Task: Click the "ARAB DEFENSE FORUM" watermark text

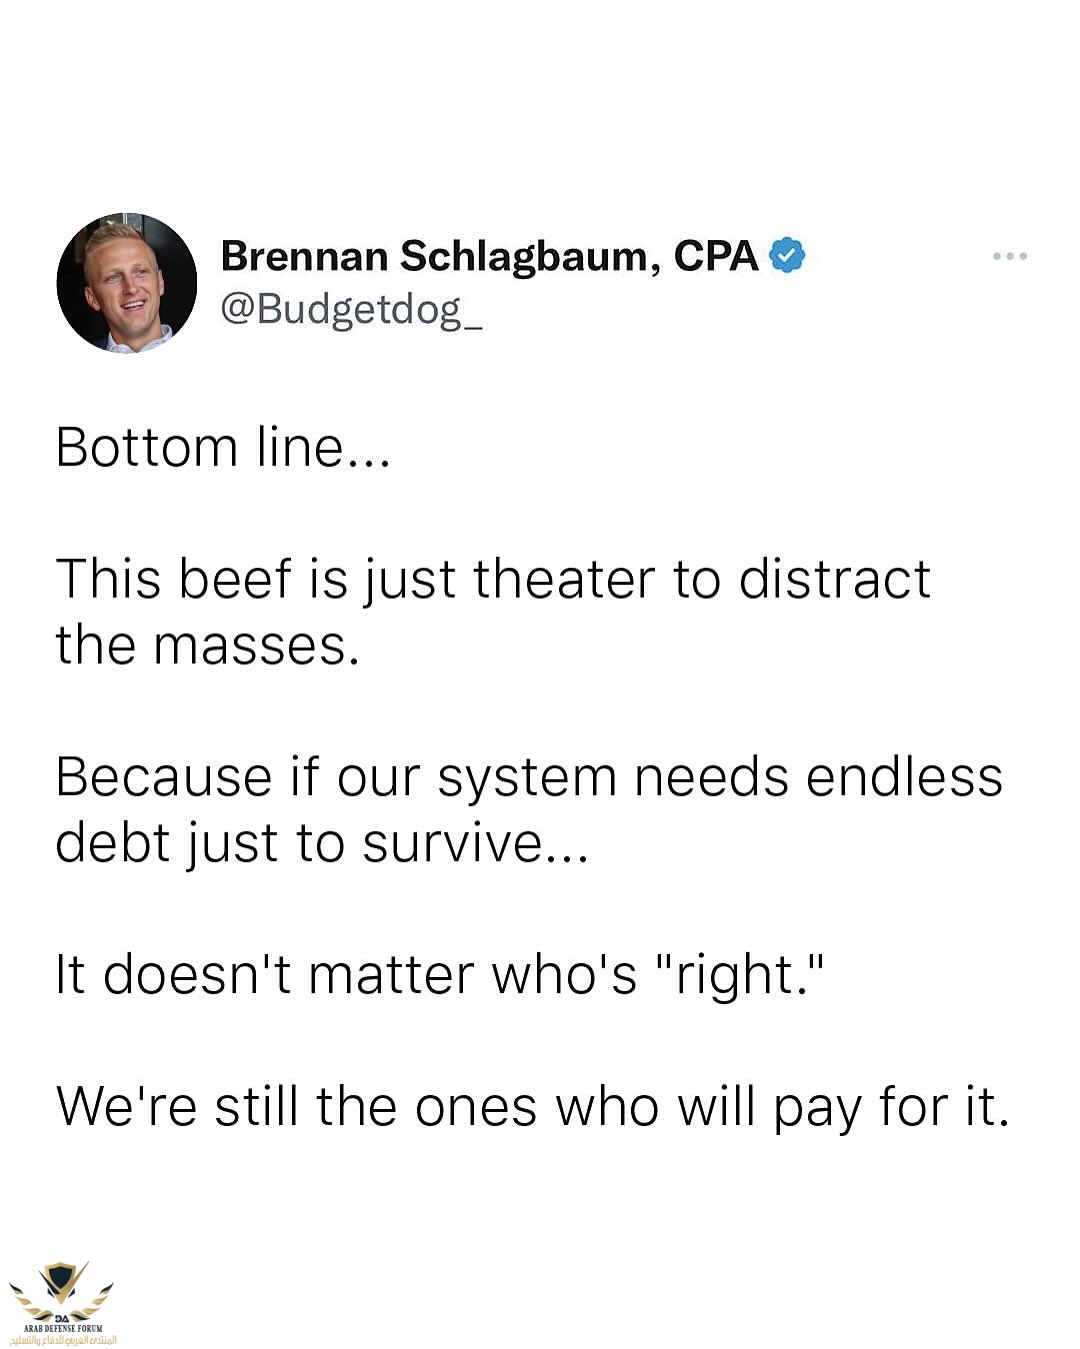Action: [x=62, y=1328]
